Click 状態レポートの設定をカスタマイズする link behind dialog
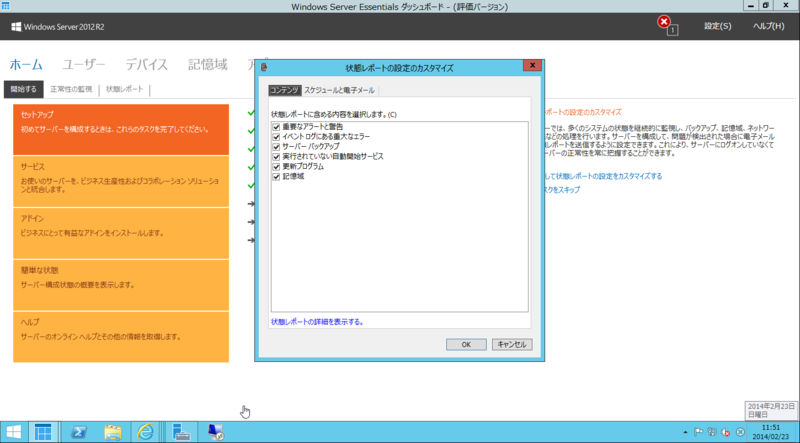This screenshot has height=443, width=800. point(604,176)
